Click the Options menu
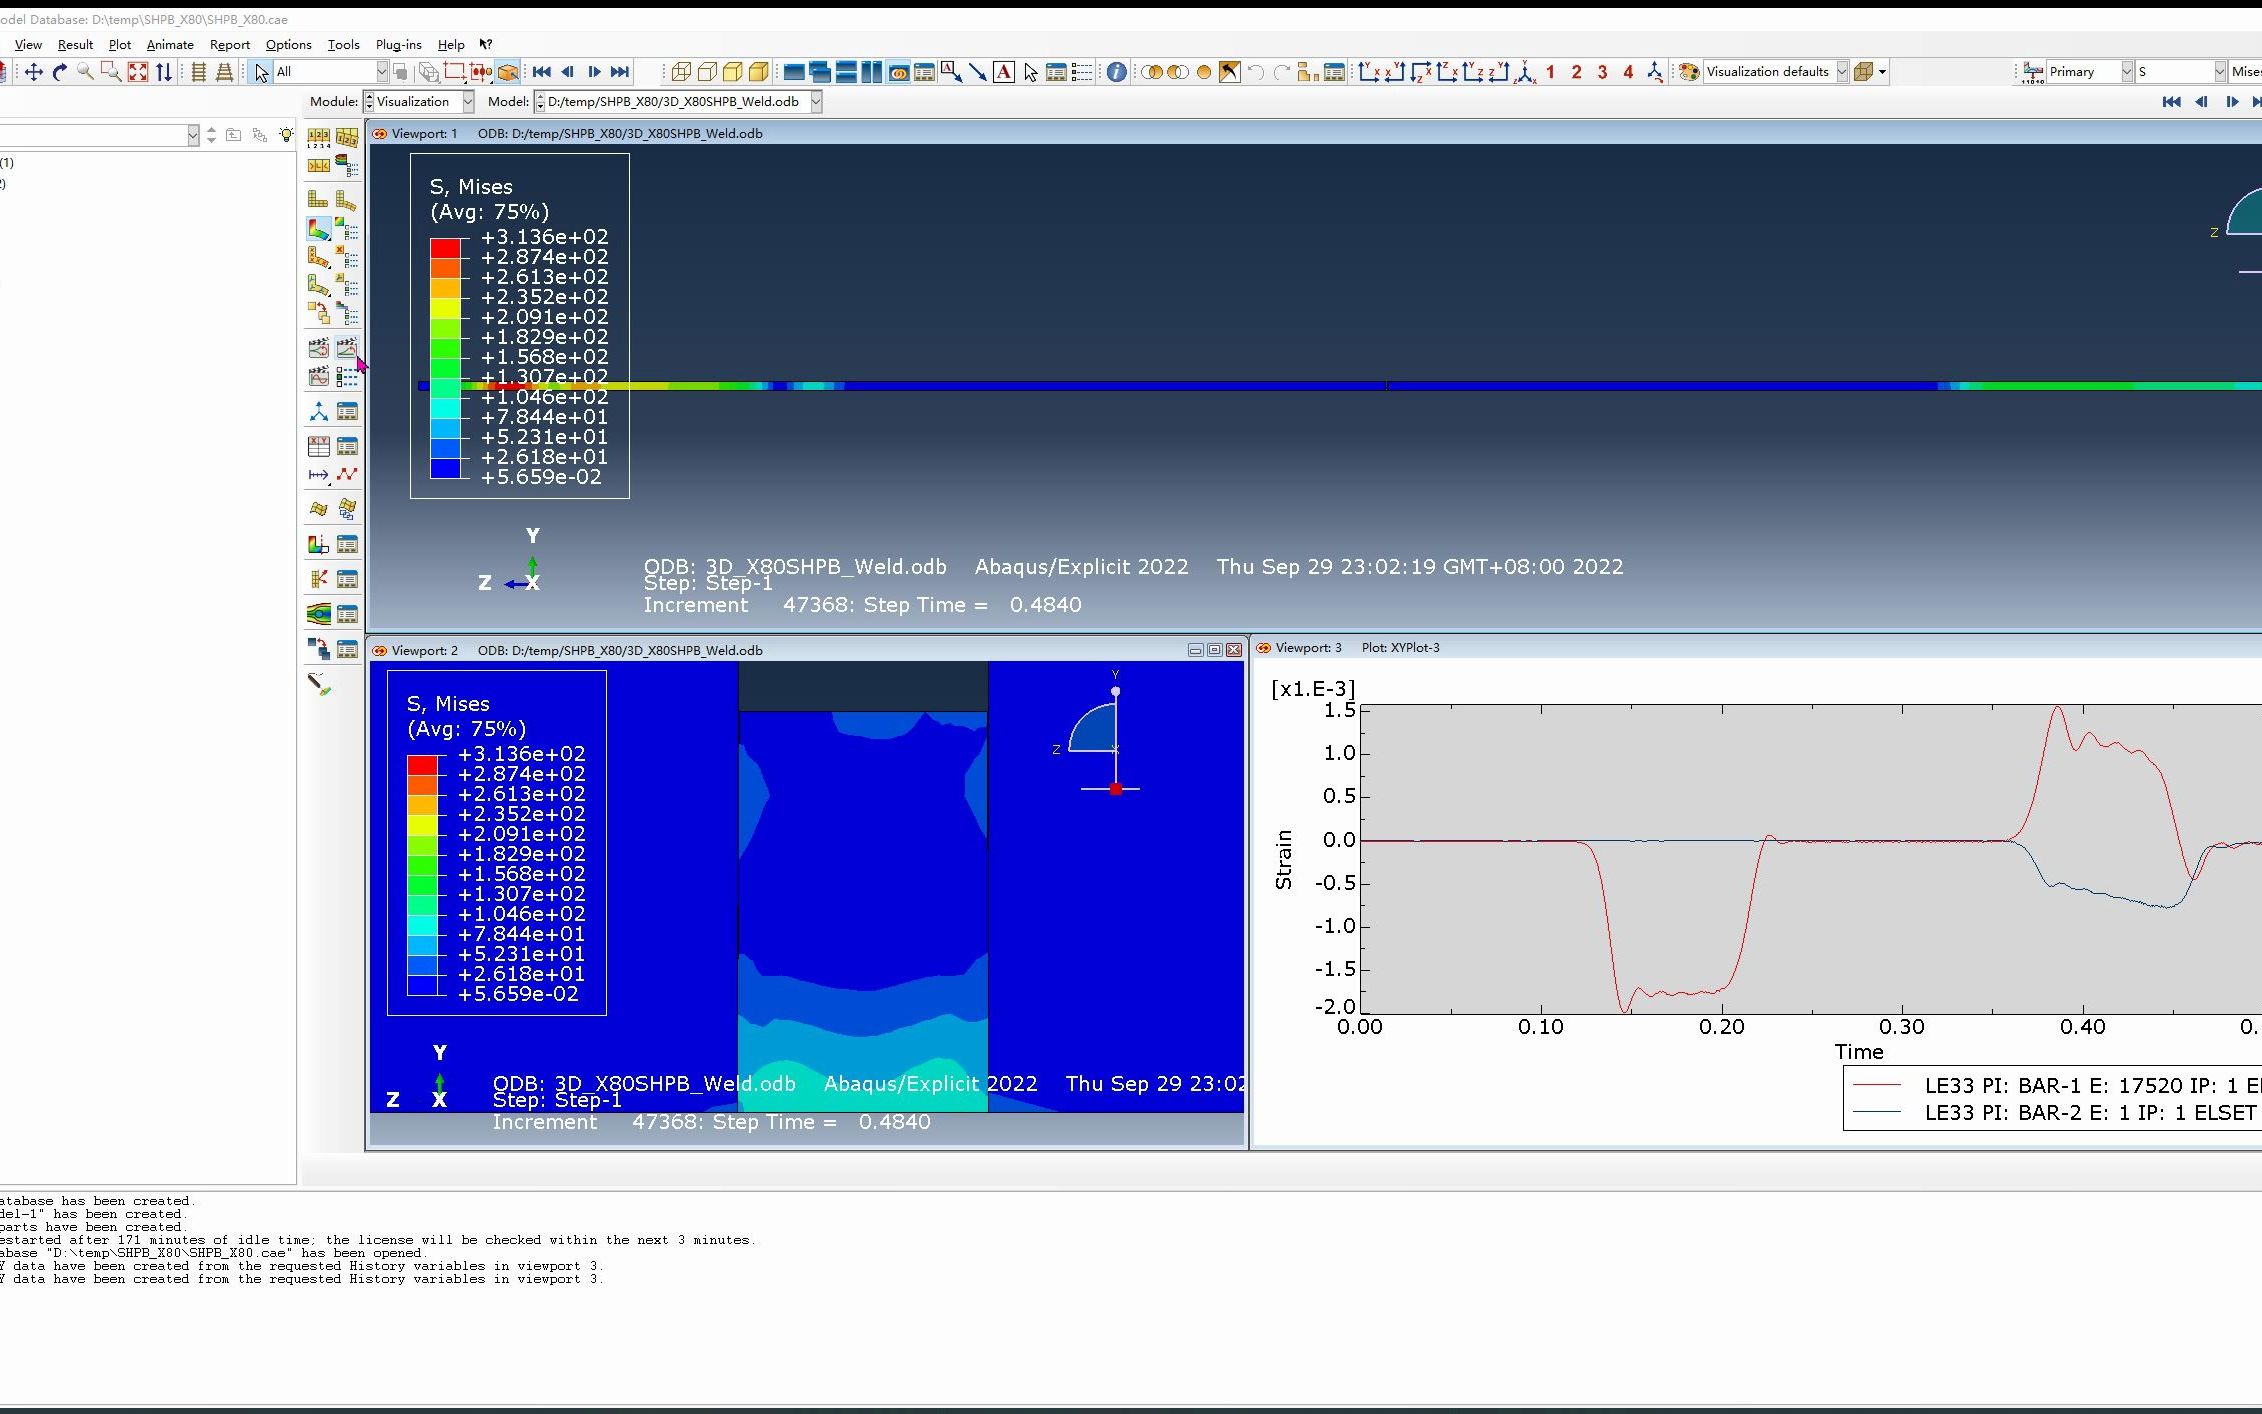The image size is (2262, 1414). pos(288,44)
